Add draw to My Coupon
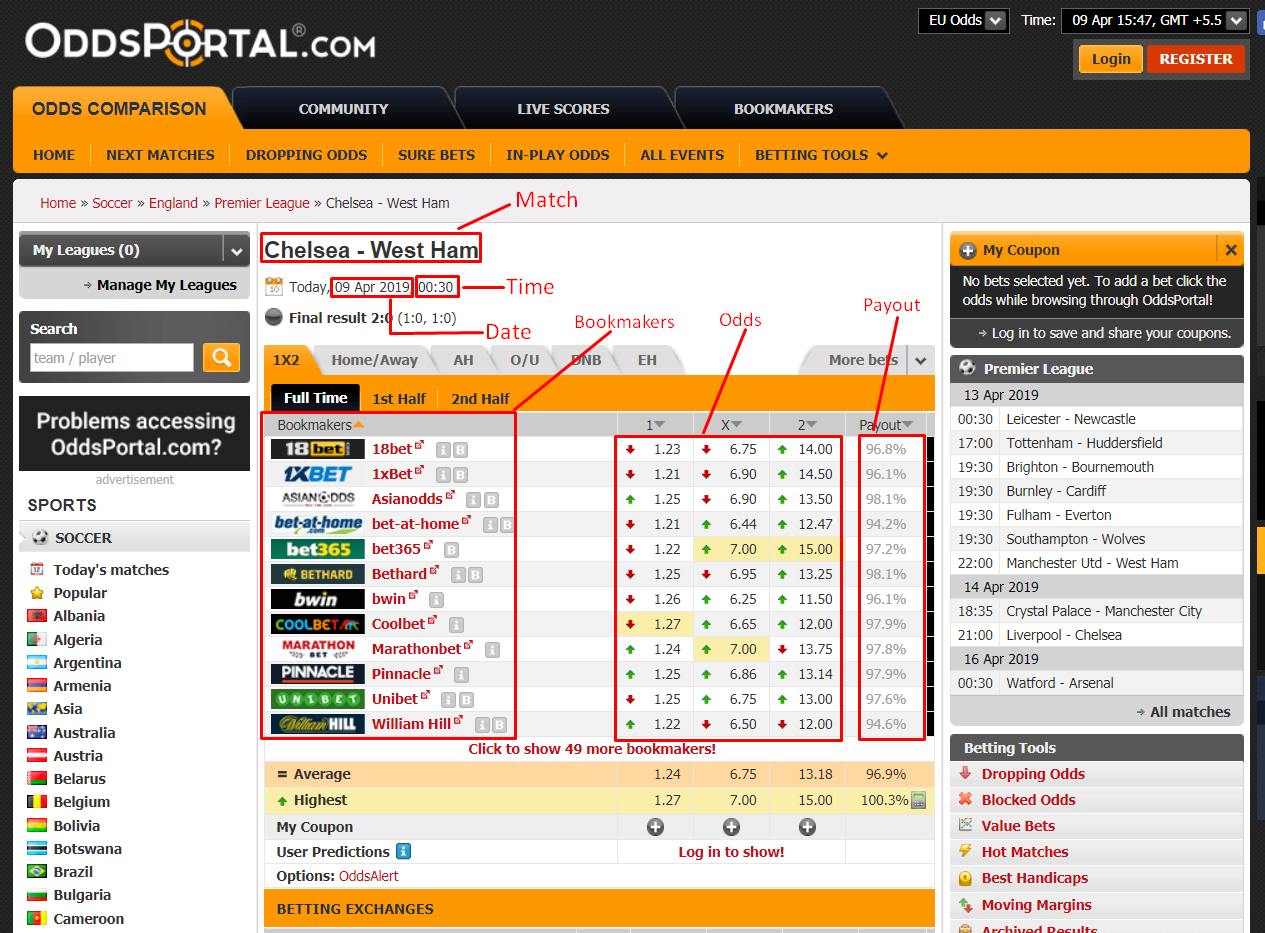The height and width of the screenshot is (933, 1265). tap(731, 827)
